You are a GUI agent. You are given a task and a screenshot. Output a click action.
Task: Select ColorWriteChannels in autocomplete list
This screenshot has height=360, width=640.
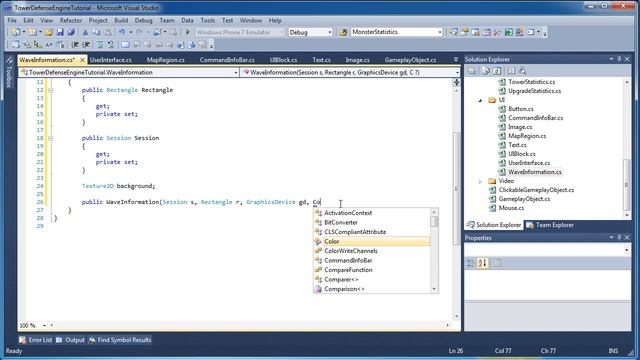click(372, 251)
